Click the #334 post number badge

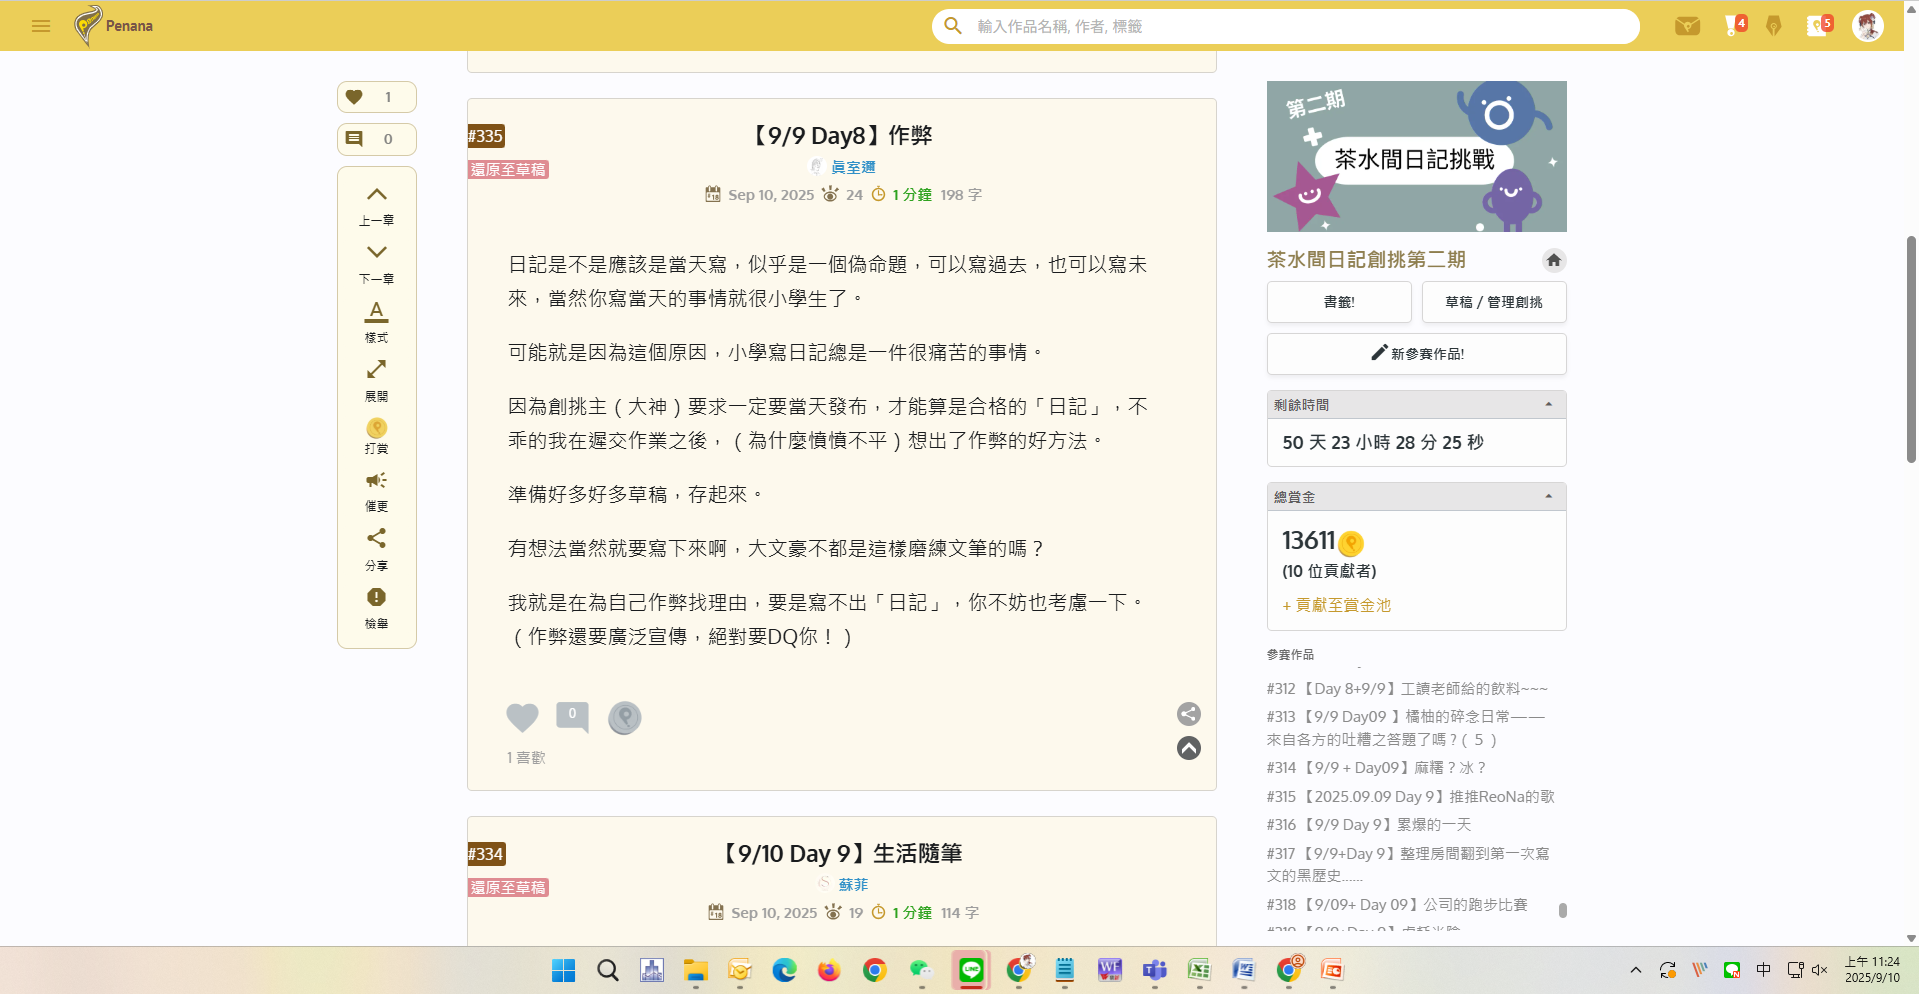486,854
